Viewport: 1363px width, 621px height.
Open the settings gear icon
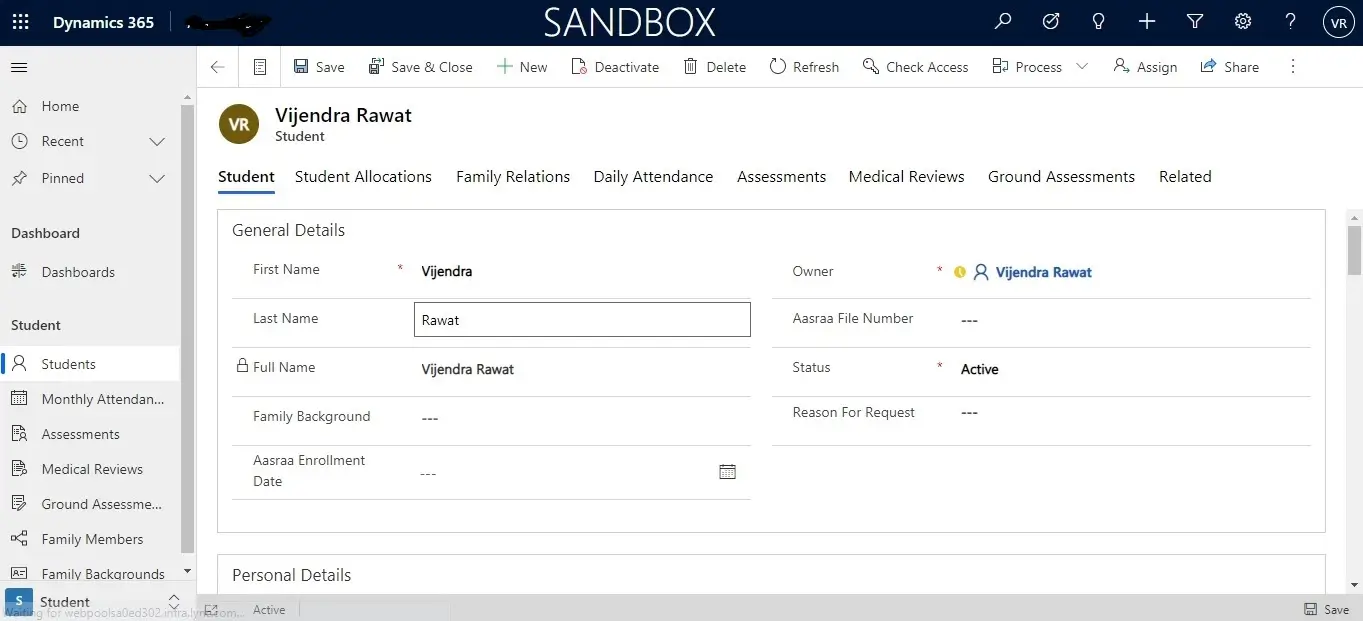[x=1243, y=22]
